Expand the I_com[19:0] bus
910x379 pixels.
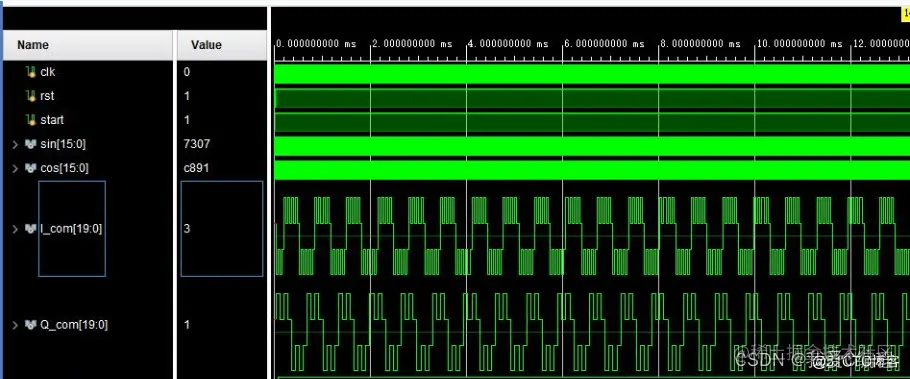pyautogui.click(x=16, y=229)
